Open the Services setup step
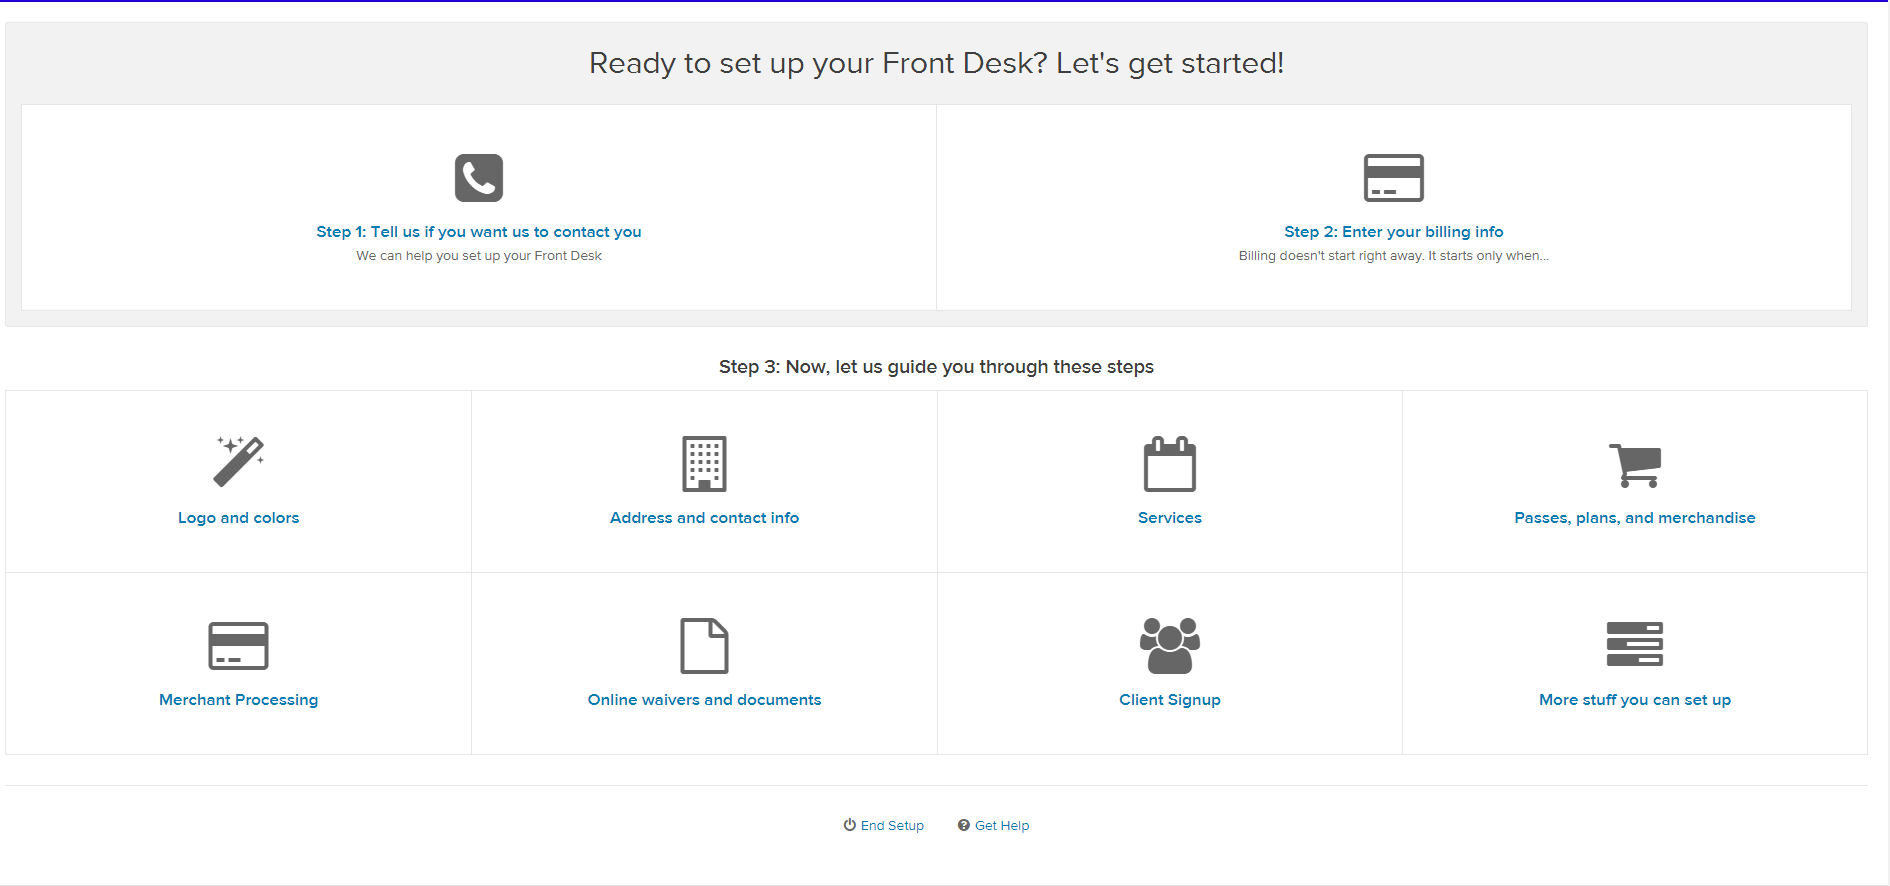 click(1170, 518)
